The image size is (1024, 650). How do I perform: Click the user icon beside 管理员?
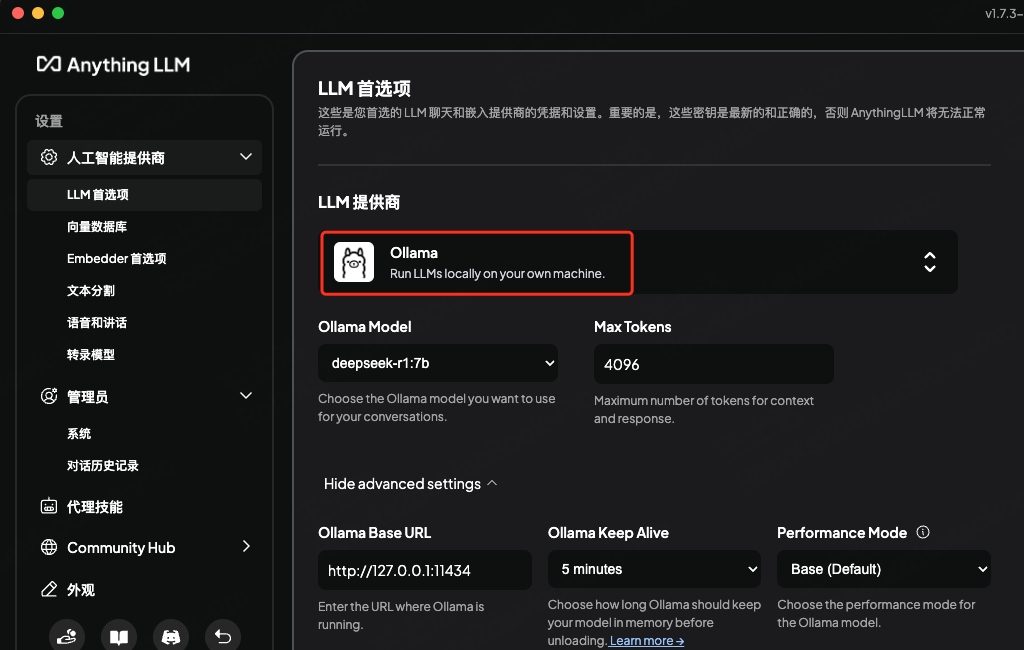[x=49, y=396]
